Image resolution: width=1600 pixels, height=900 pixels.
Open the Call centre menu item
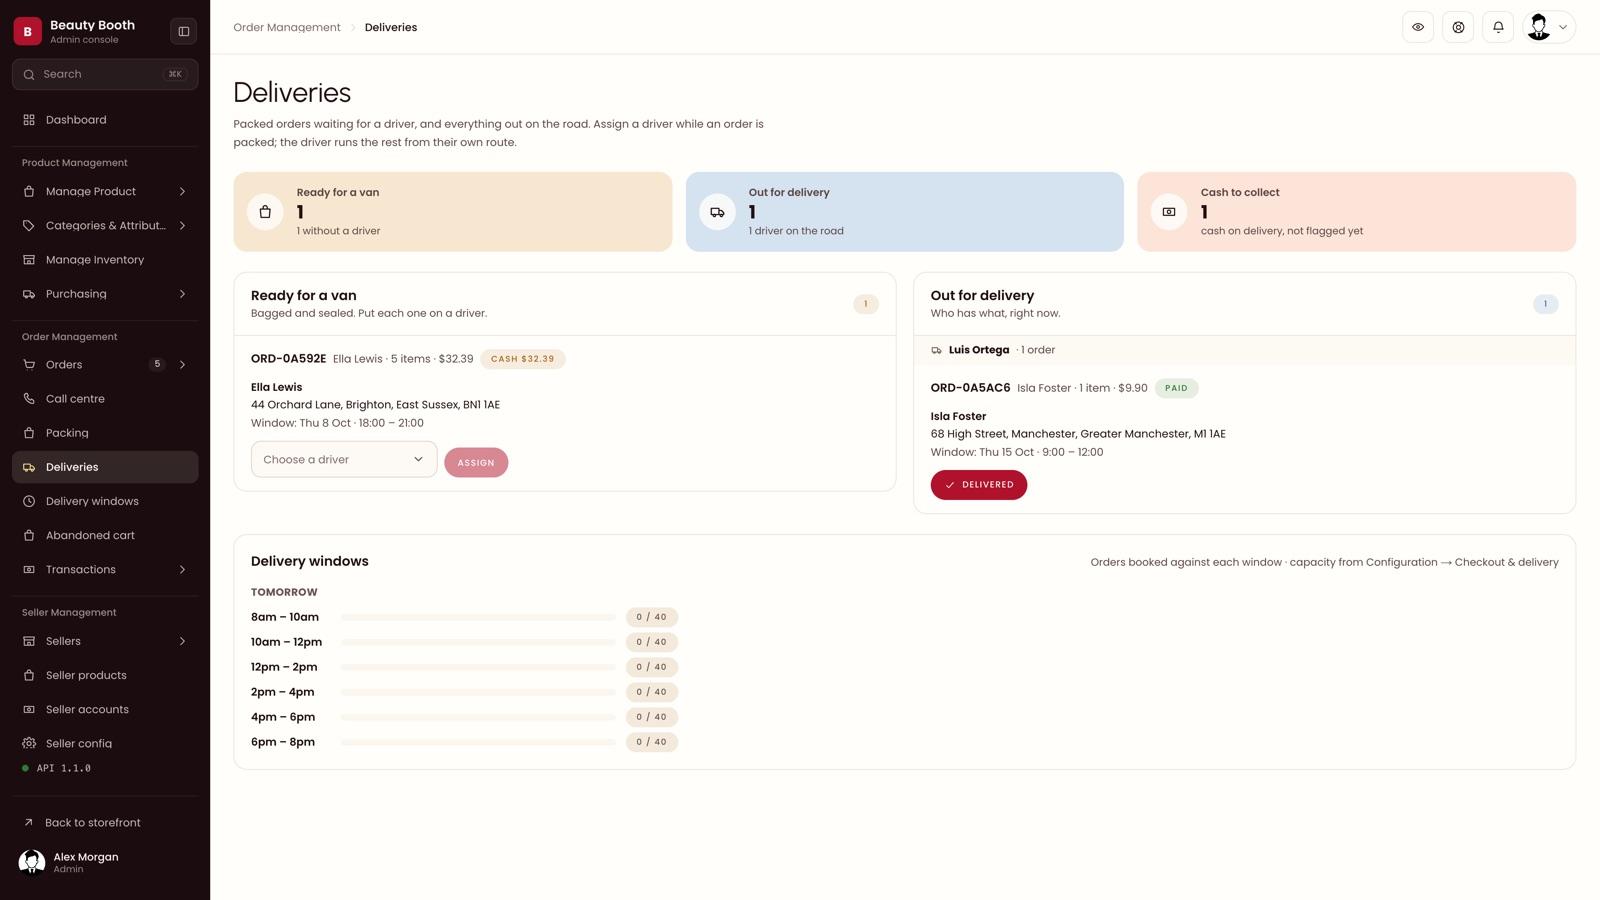pos(105,399)
